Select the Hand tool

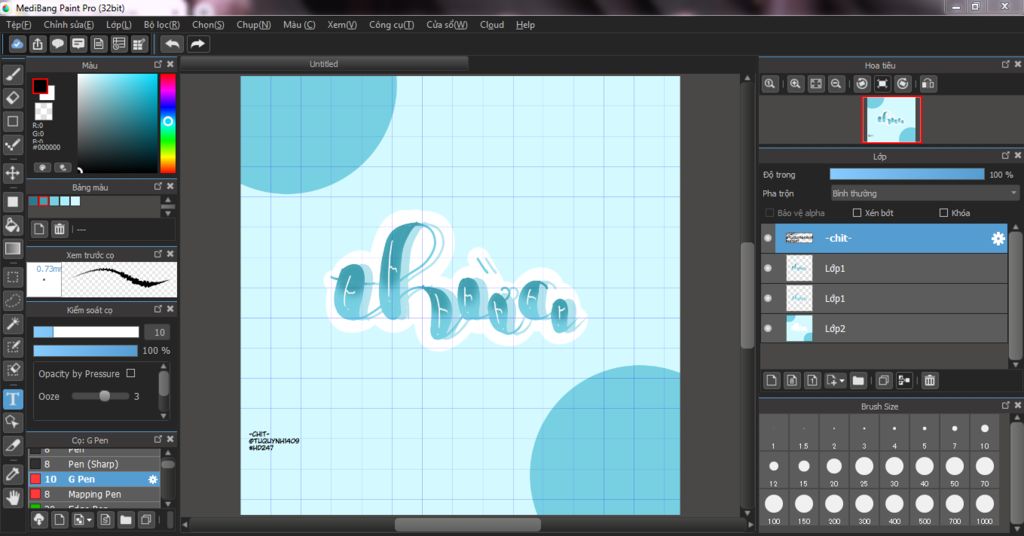point(13,497)
